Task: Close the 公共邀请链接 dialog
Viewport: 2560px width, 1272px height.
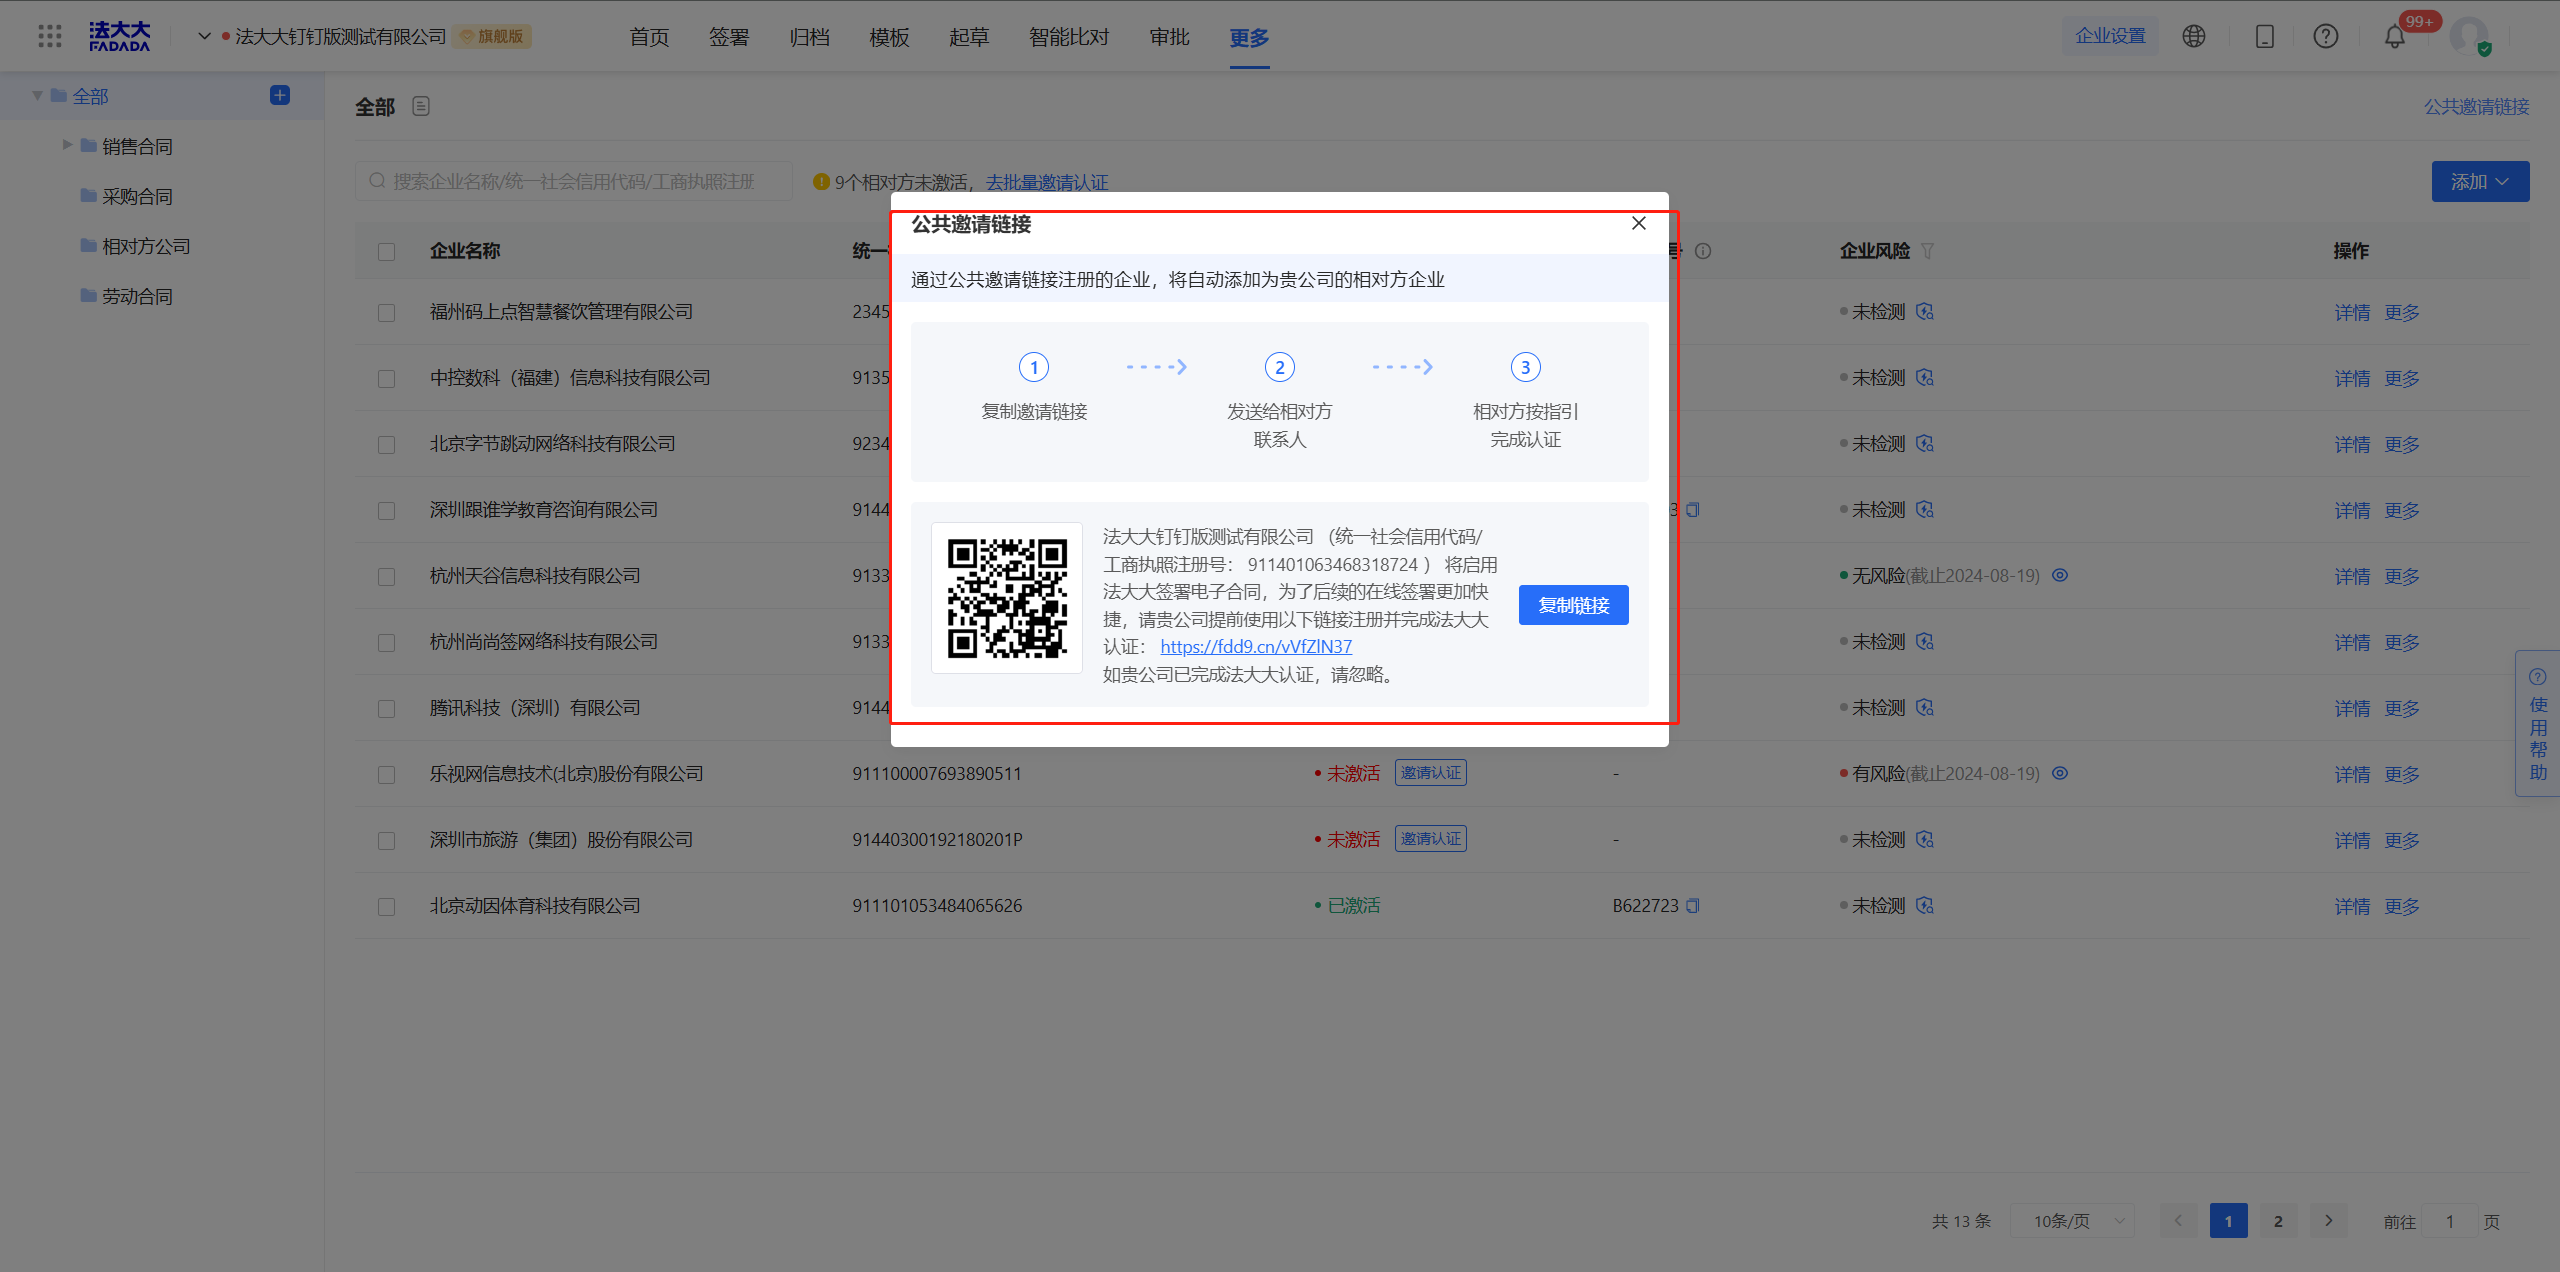Action: [1639, 223]
